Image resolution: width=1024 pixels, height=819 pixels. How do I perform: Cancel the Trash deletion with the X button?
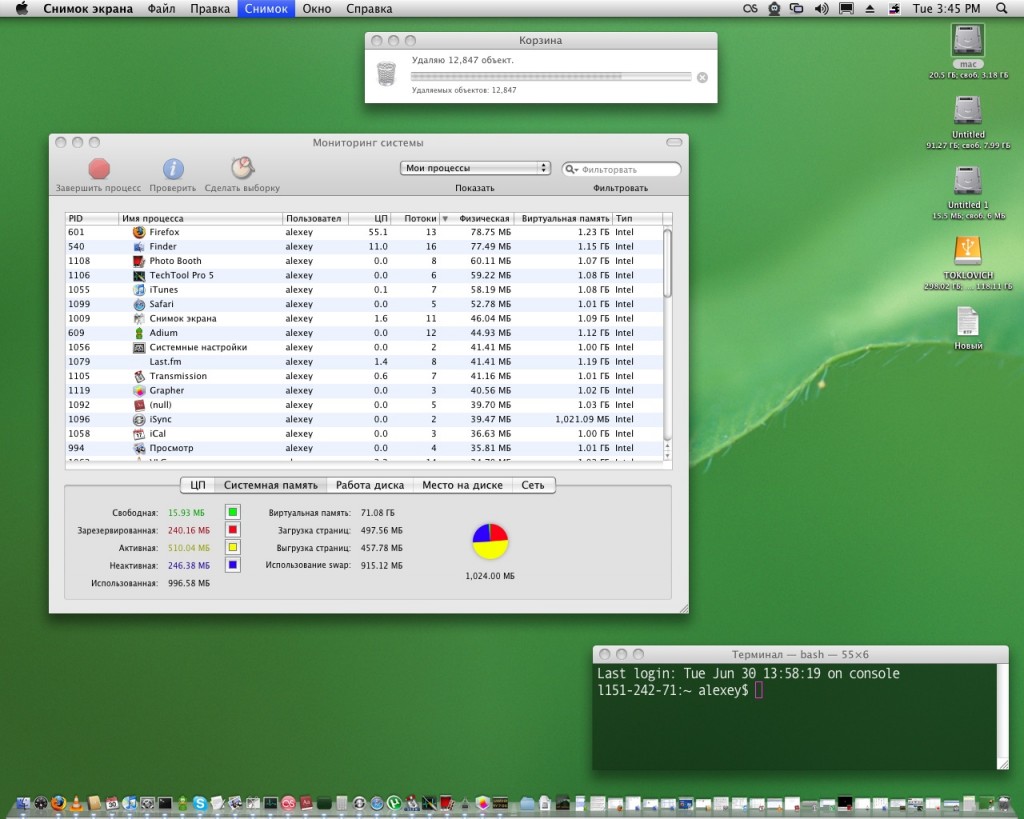click(702, 77)
